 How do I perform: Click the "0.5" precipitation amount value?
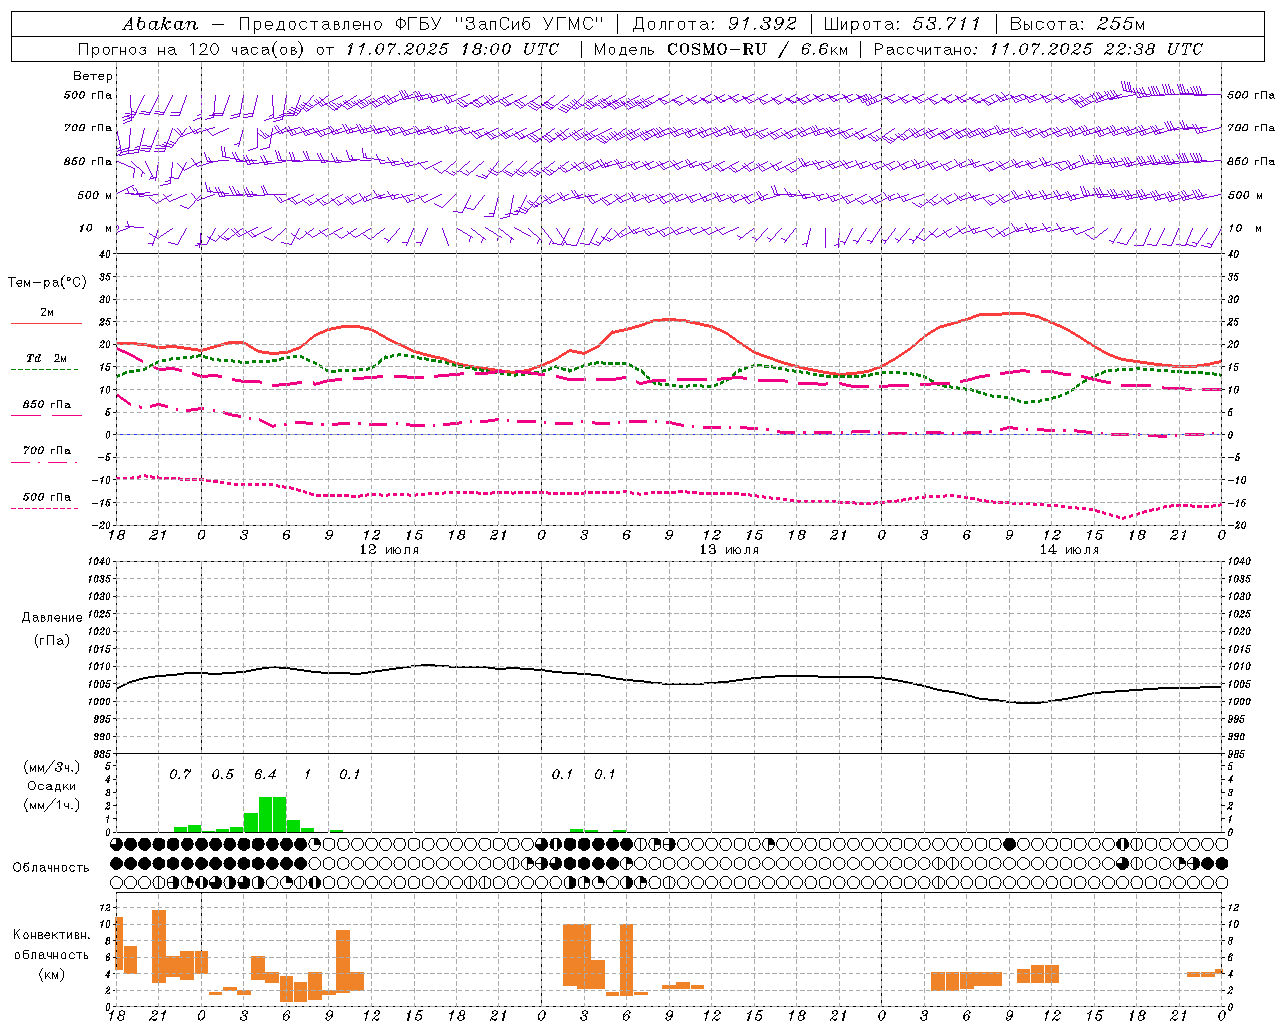(222, 774)
